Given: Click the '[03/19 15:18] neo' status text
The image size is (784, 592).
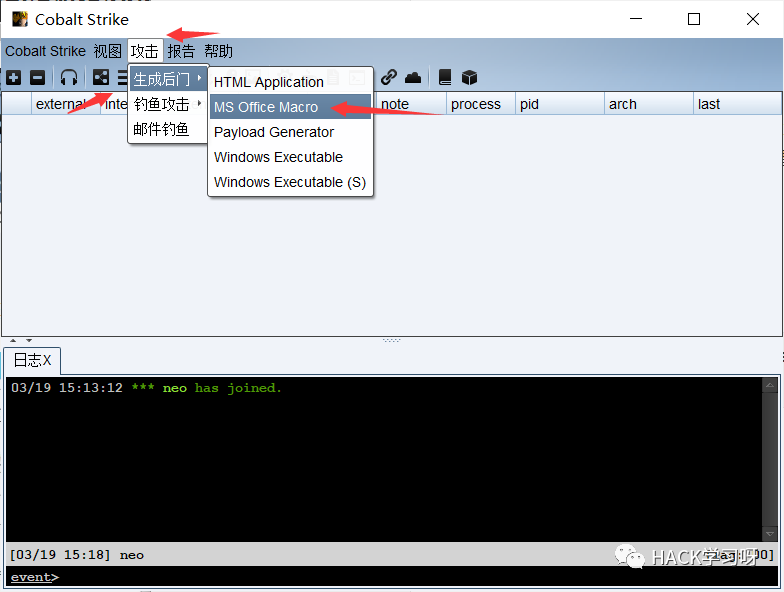Looking at the screenshot, I should (x=77, y=555).
